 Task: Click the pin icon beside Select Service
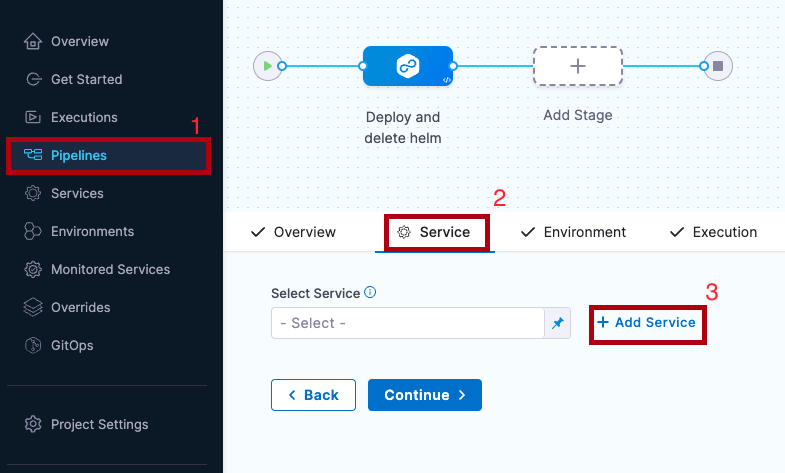[558, 323]
